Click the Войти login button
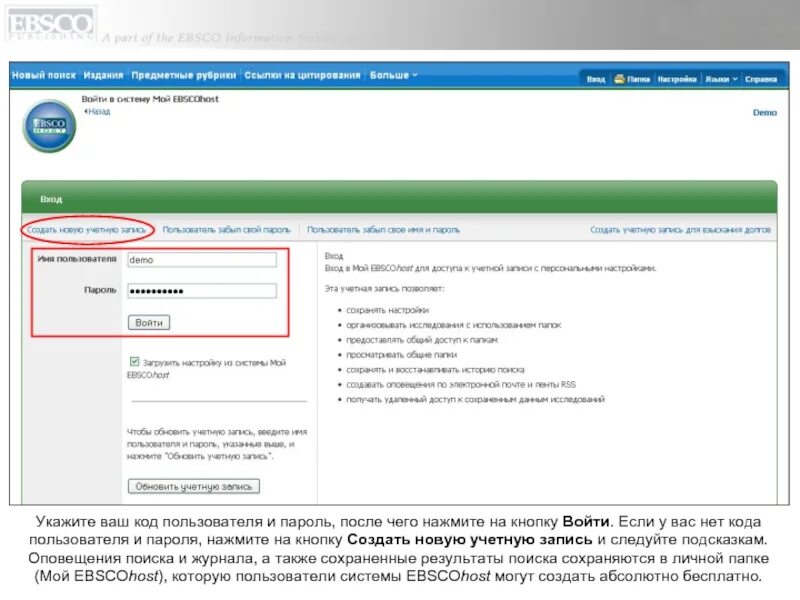 coord(148,322)
